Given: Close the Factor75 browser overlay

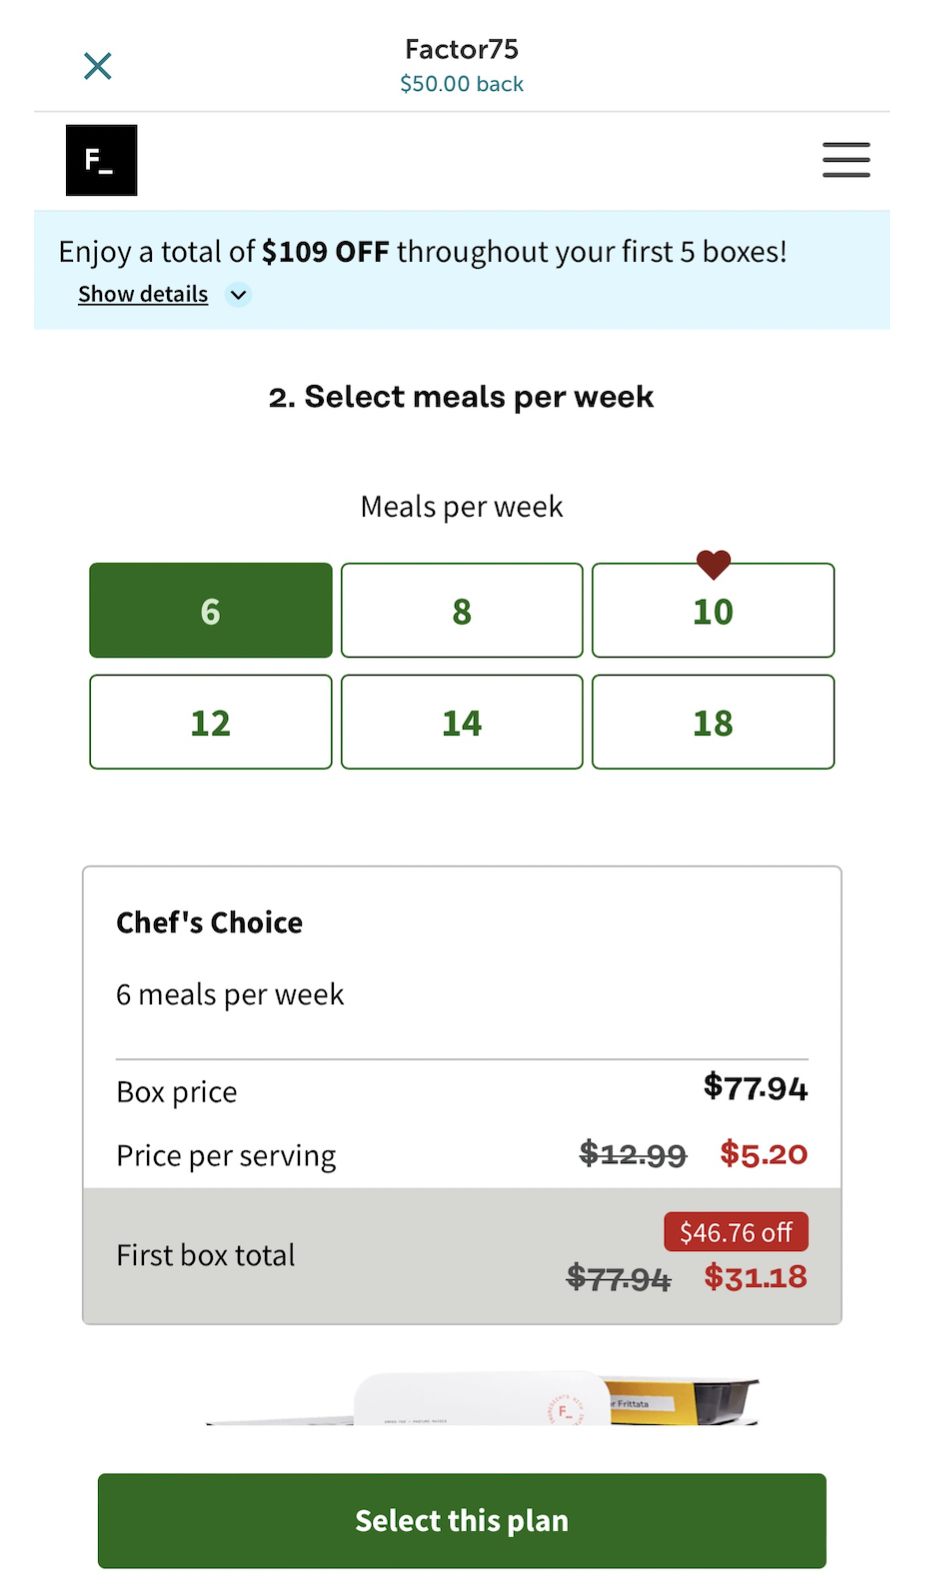Looking at the screenshot, I should coord(97,66).
